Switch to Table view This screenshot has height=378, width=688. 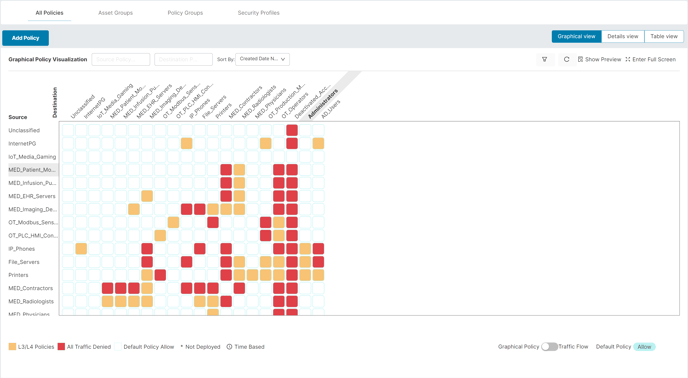(x=664, y=36)
